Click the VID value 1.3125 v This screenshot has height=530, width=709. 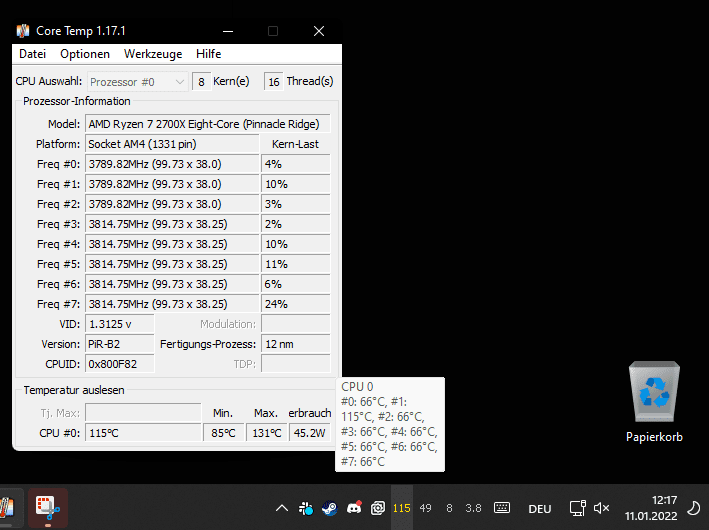click(120, 324)
